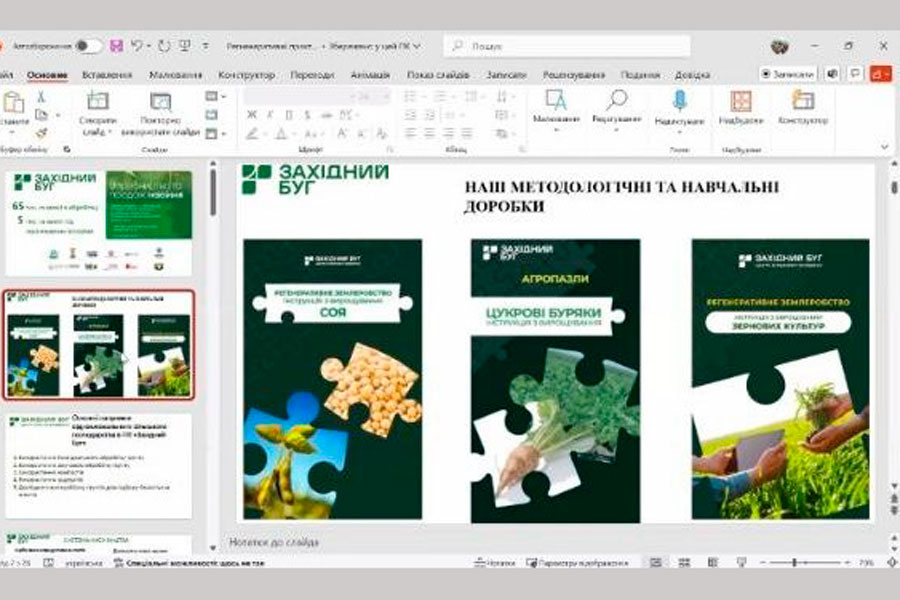This screenshot has height=600, width=900.
Task: Switch to the Вставлення (Insert) tab
Action: pyautogui.click(x=107, y=75)
